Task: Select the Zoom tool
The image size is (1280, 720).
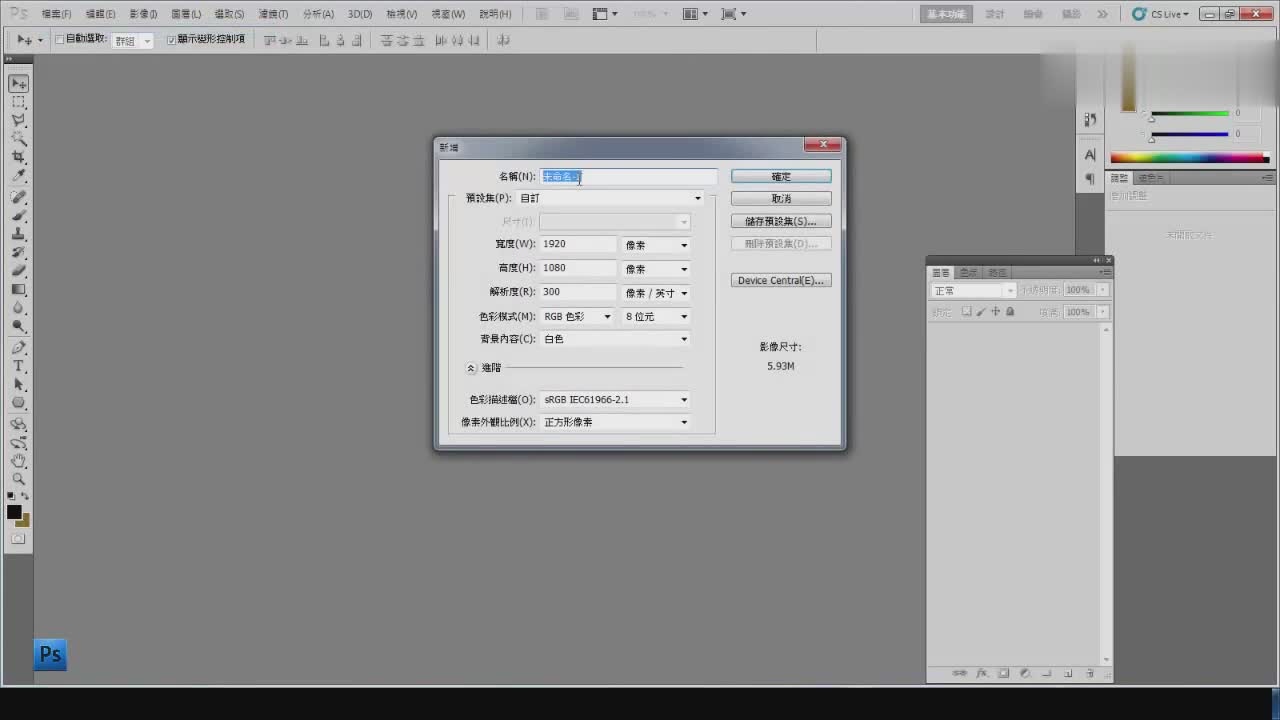Action: (x=18, y=479)
